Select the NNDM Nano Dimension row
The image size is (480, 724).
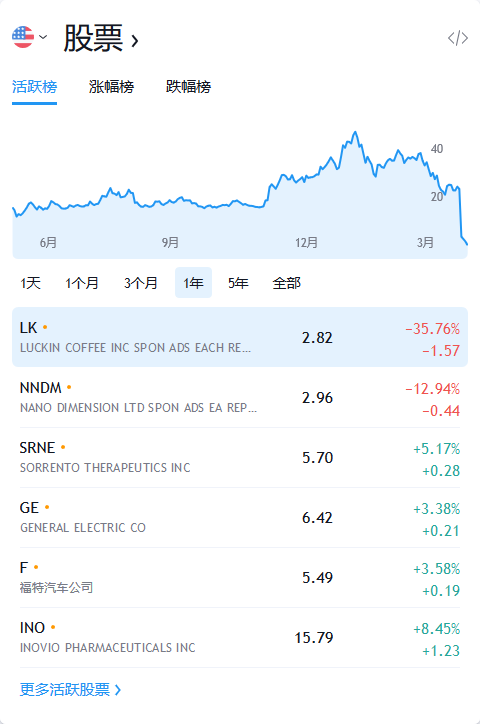click(240, 398)
